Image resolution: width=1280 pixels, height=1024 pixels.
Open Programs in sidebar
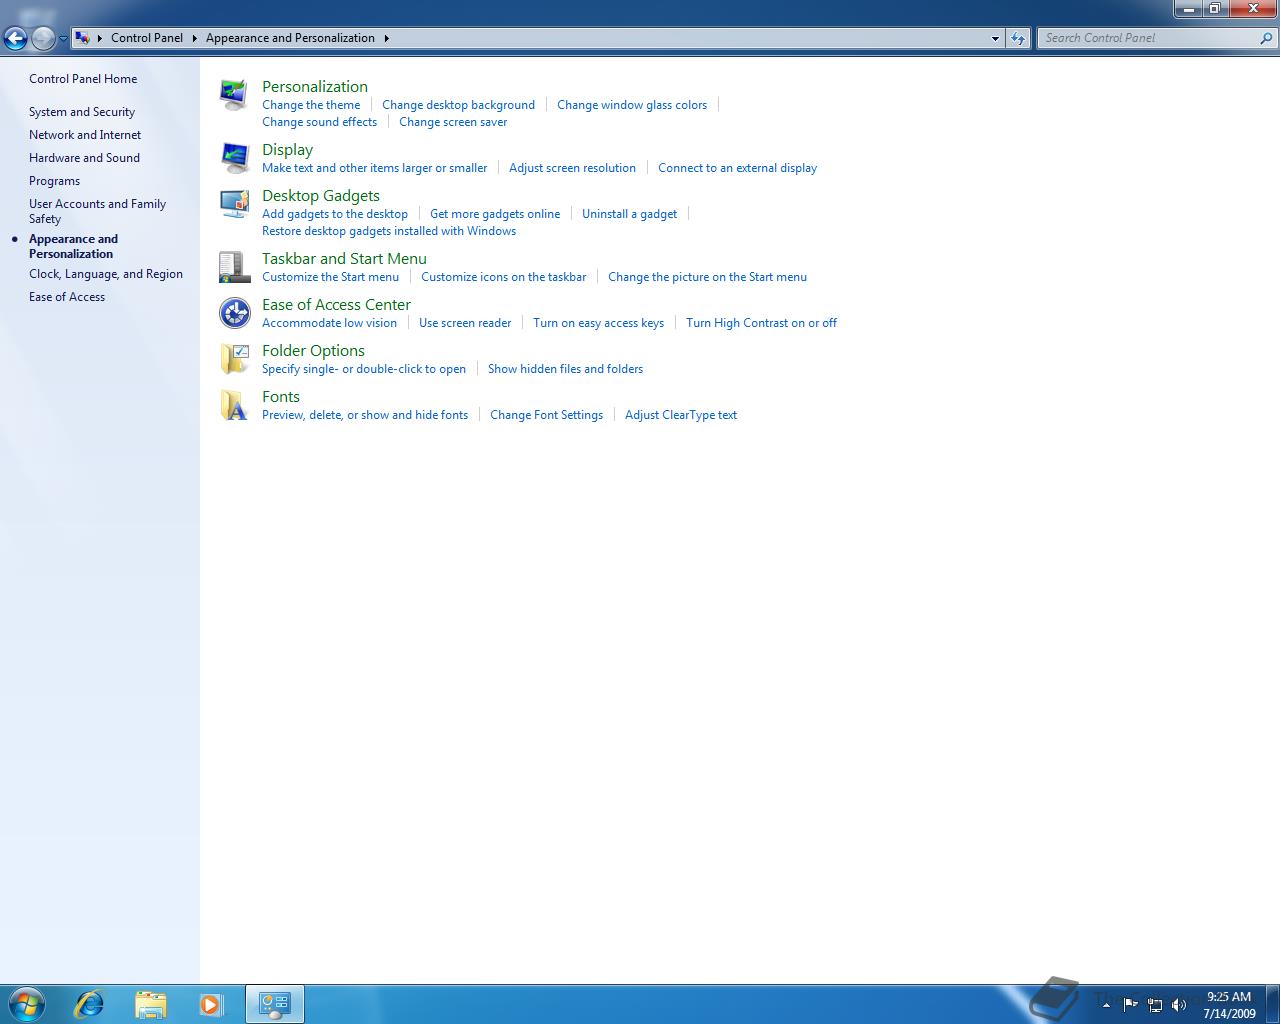pyautogui.click(x=54, y=181)
